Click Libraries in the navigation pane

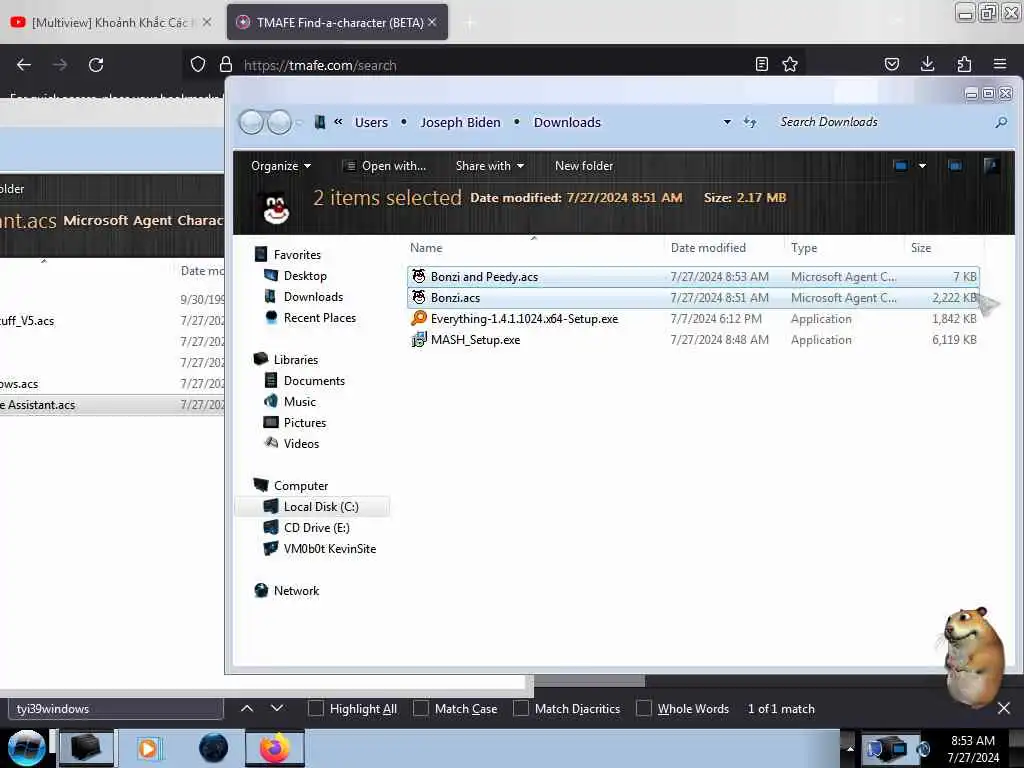(296, 360)
